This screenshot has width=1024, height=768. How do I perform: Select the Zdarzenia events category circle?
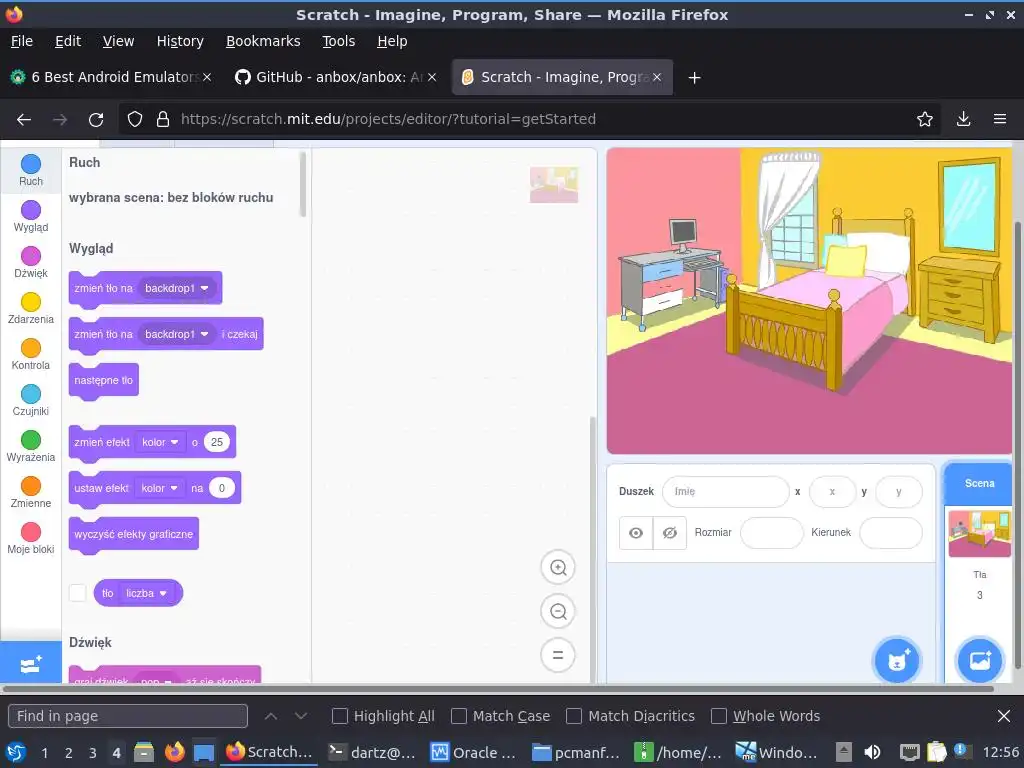31,302
